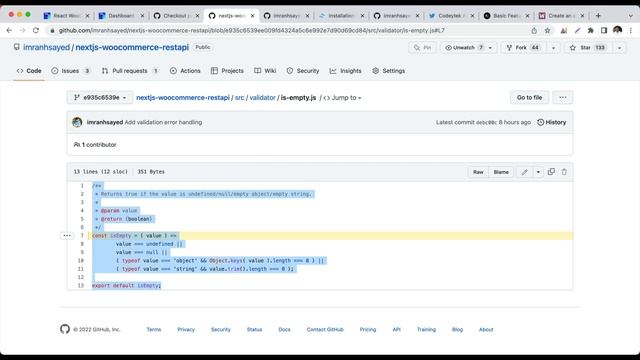Click the address bar URL field

click(x=286, y=30)
